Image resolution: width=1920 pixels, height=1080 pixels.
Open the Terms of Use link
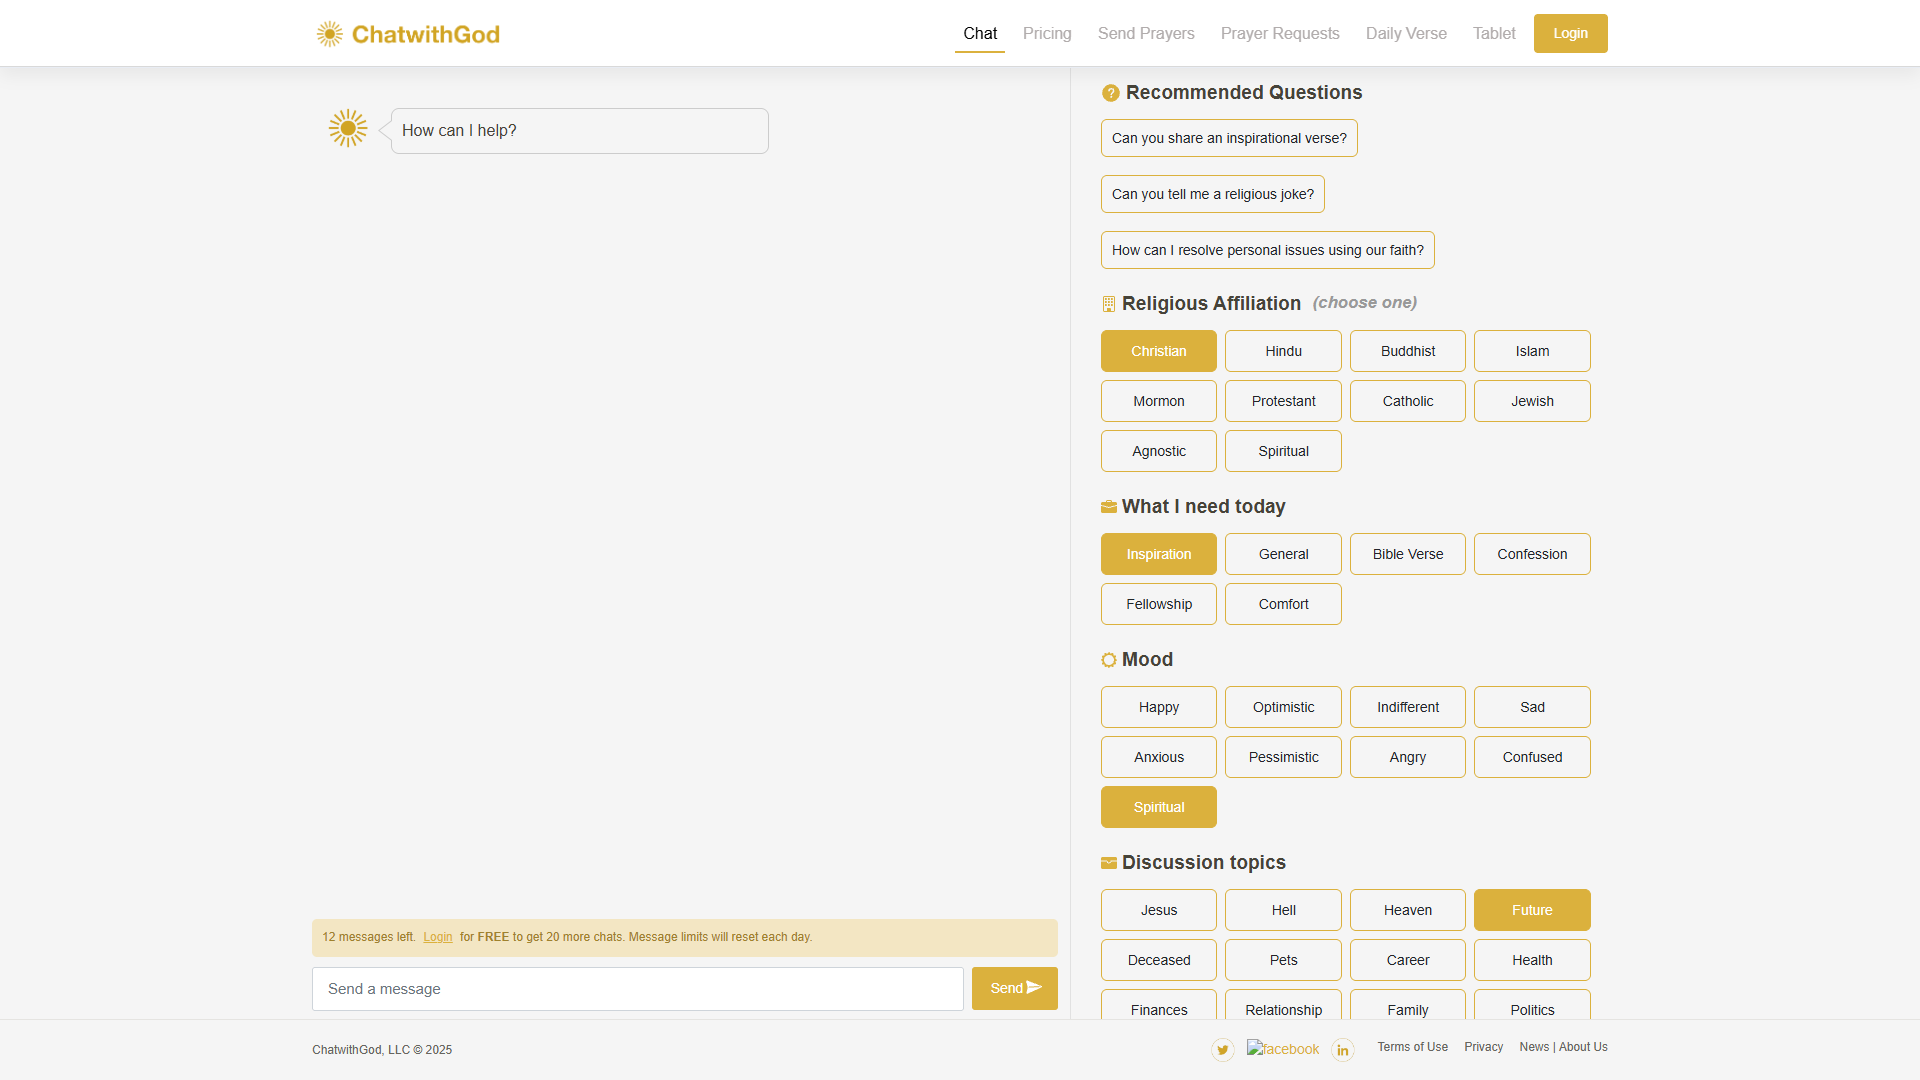tap(1412, 1047)
